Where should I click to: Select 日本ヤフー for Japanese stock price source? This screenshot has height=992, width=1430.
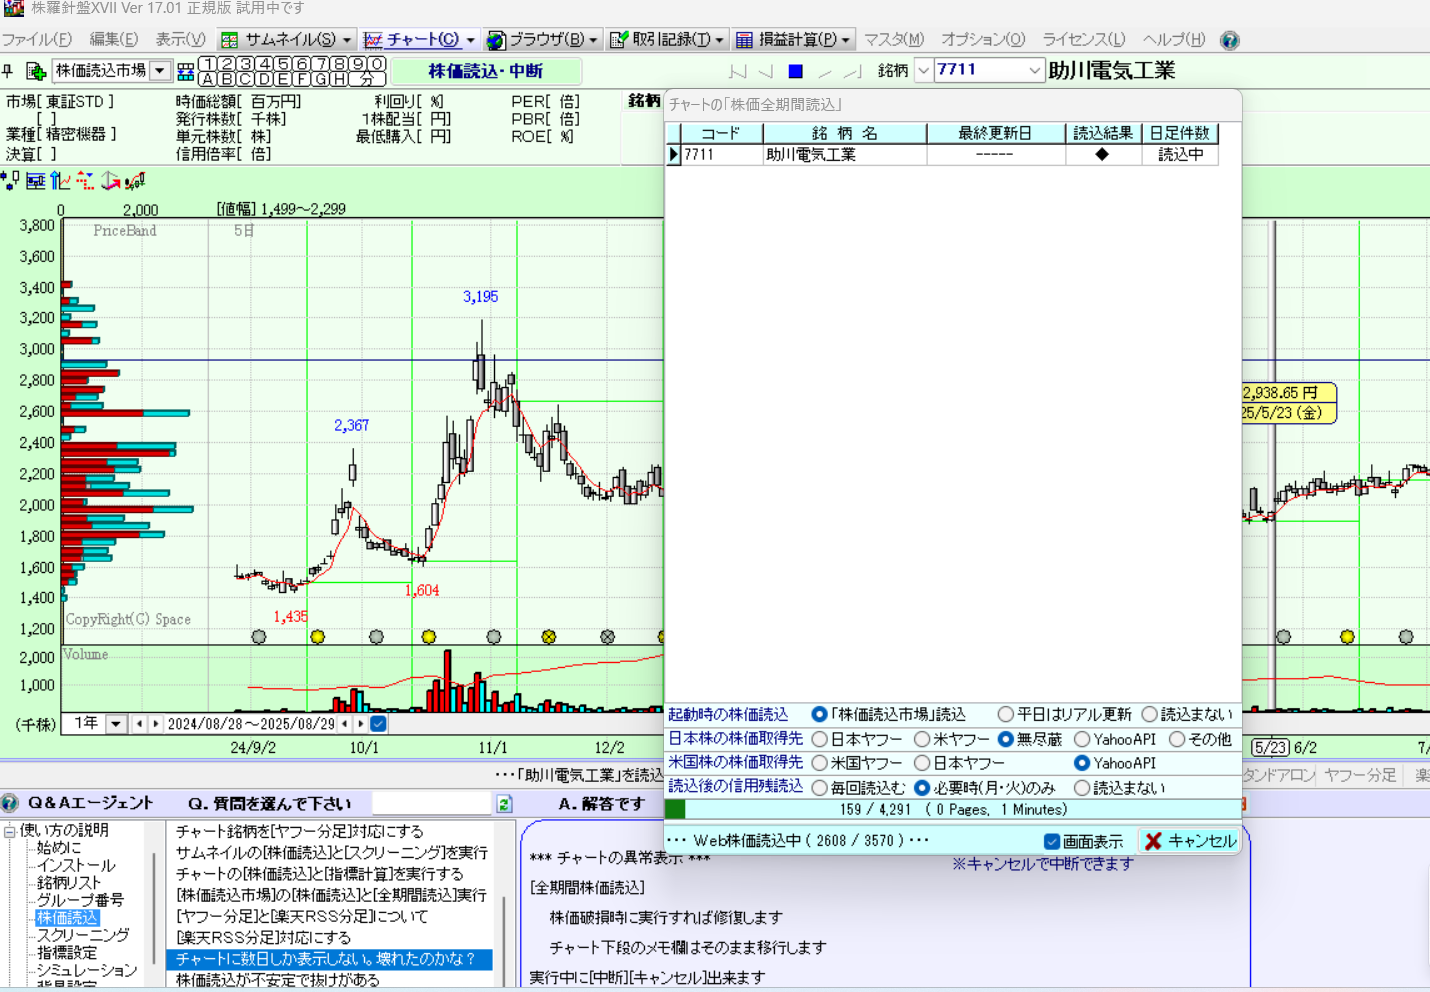coord(820,740)
